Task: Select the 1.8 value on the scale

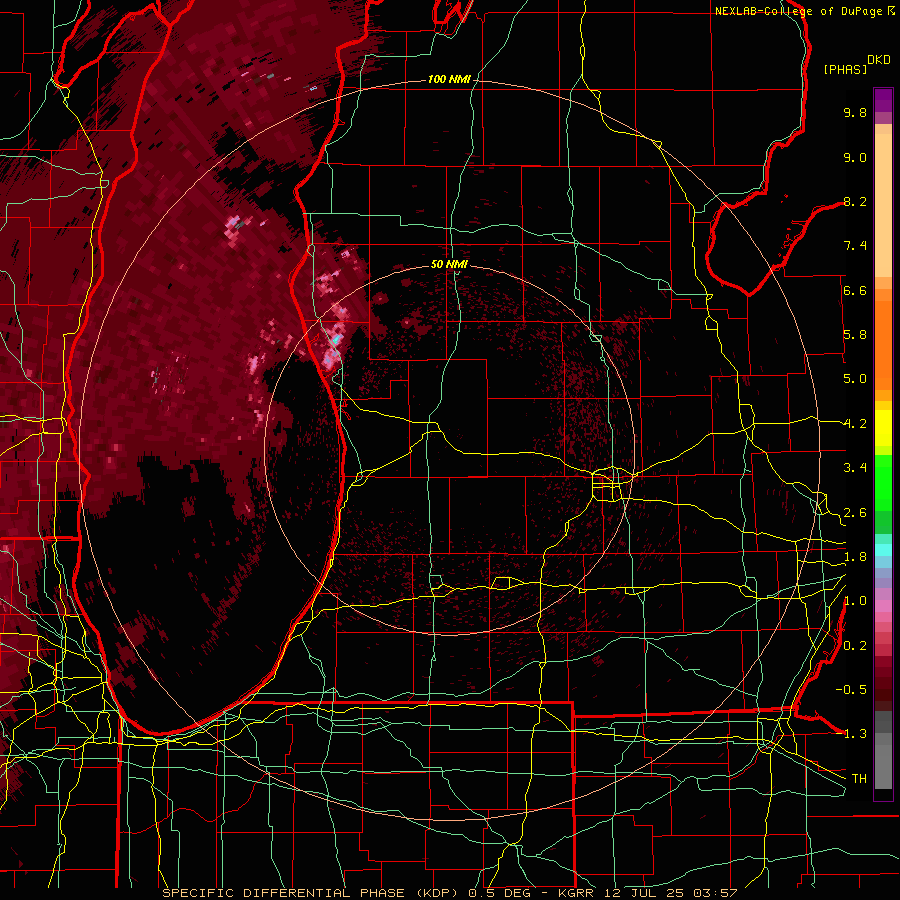Action: point(855,557)
